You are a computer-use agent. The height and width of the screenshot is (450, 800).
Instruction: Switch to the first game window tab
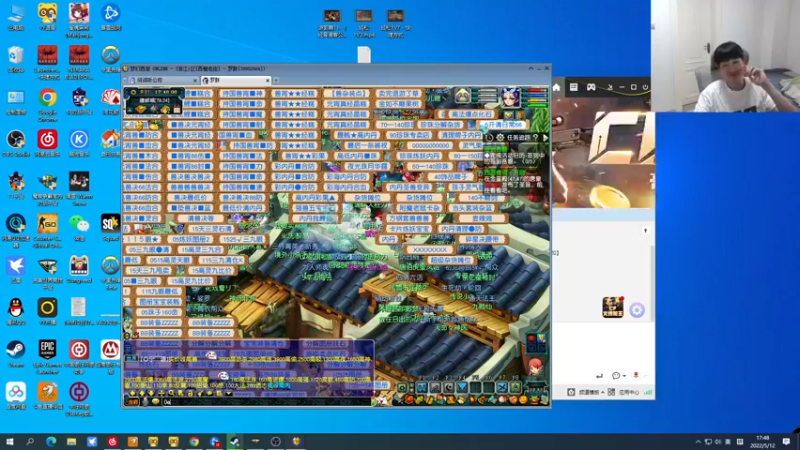point(162,80)
